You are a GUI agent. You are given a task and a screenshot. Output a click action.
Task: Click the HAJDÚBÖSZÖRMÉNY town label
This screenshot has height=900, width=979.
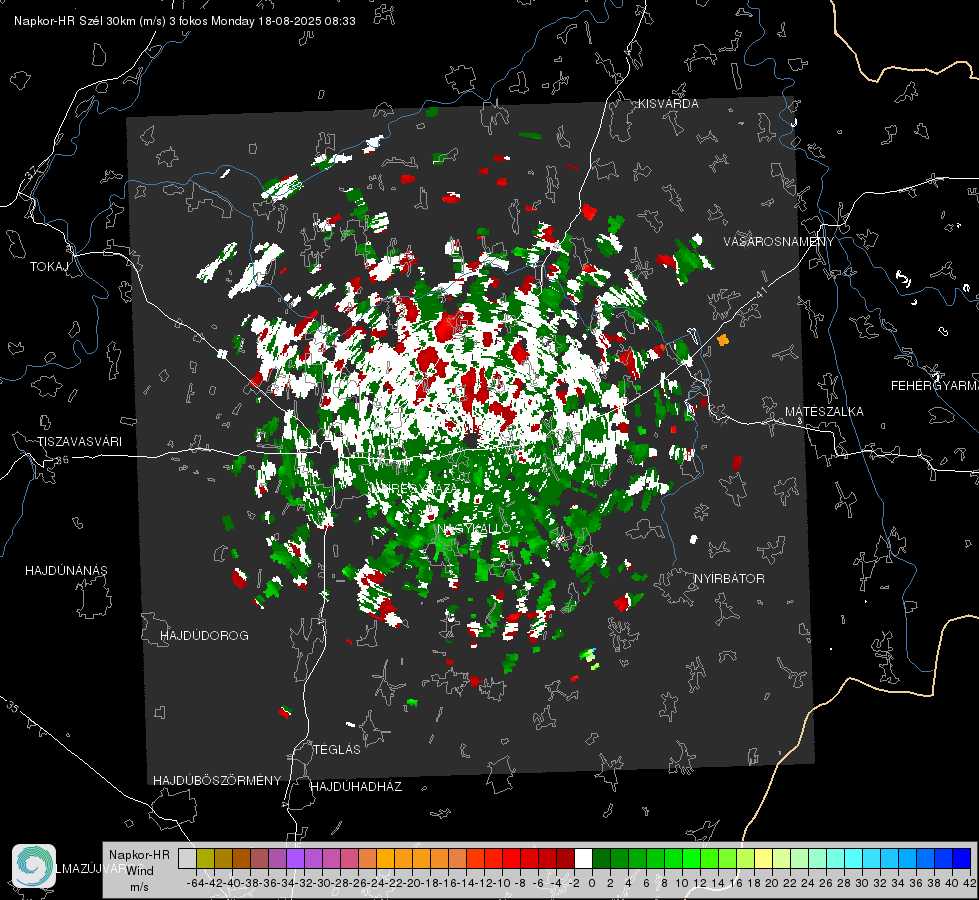pos(217,781)
